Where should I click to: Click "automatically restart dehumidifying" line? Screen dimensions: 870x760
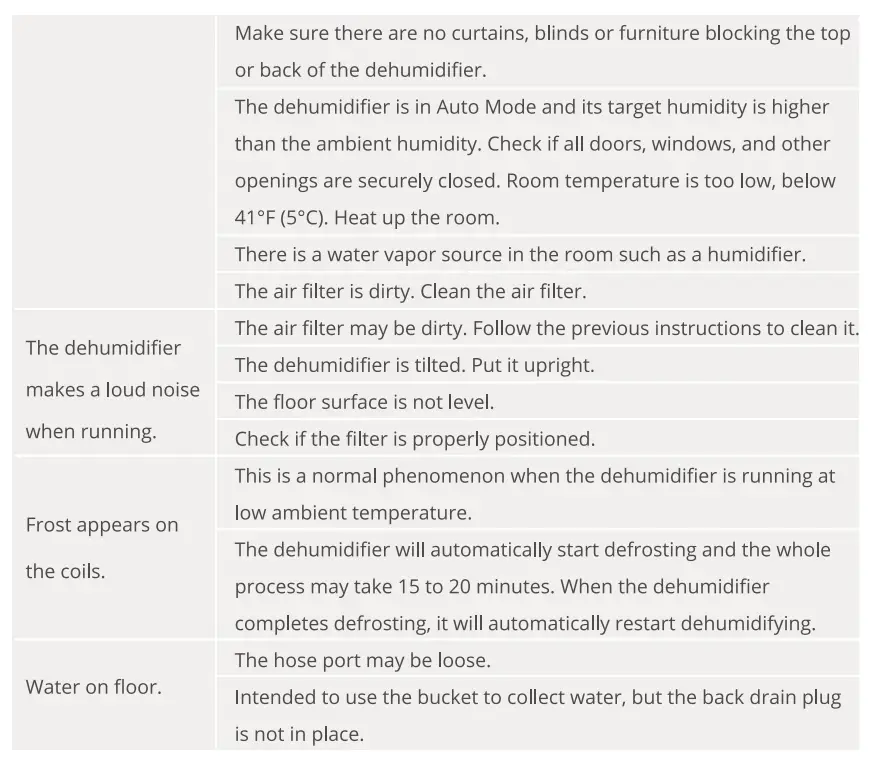[525, 624]
